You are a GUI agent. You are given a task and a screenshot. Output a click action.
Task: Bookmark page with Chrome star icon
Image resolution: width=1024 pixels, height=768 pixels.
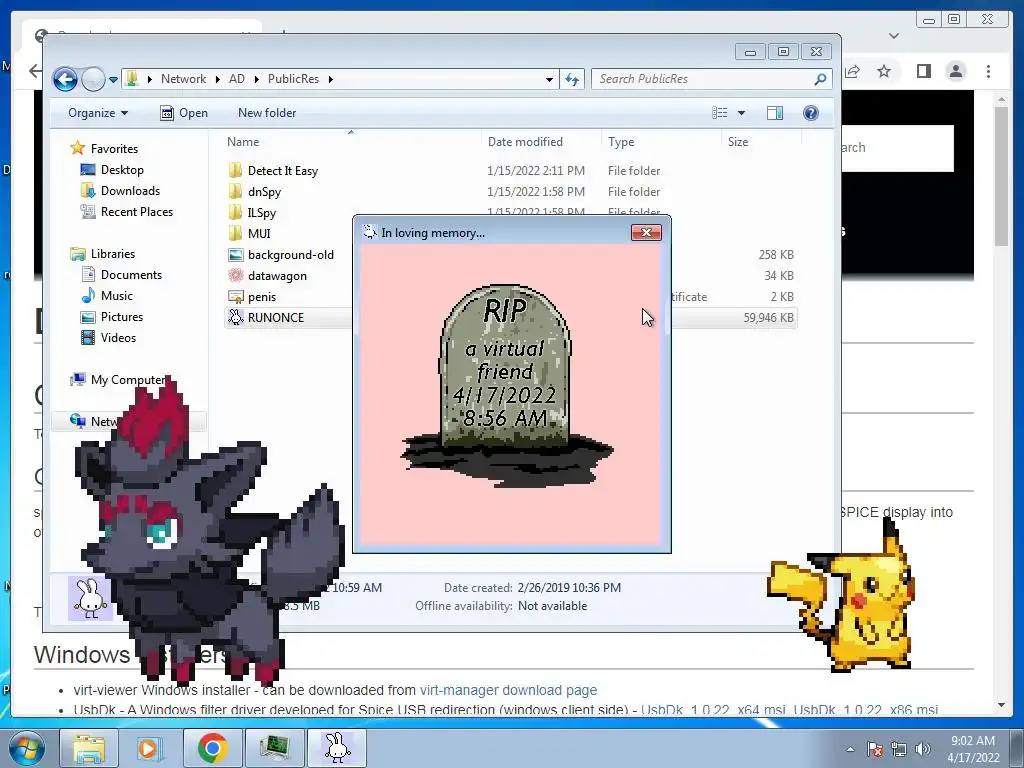[x=884, y=71]
